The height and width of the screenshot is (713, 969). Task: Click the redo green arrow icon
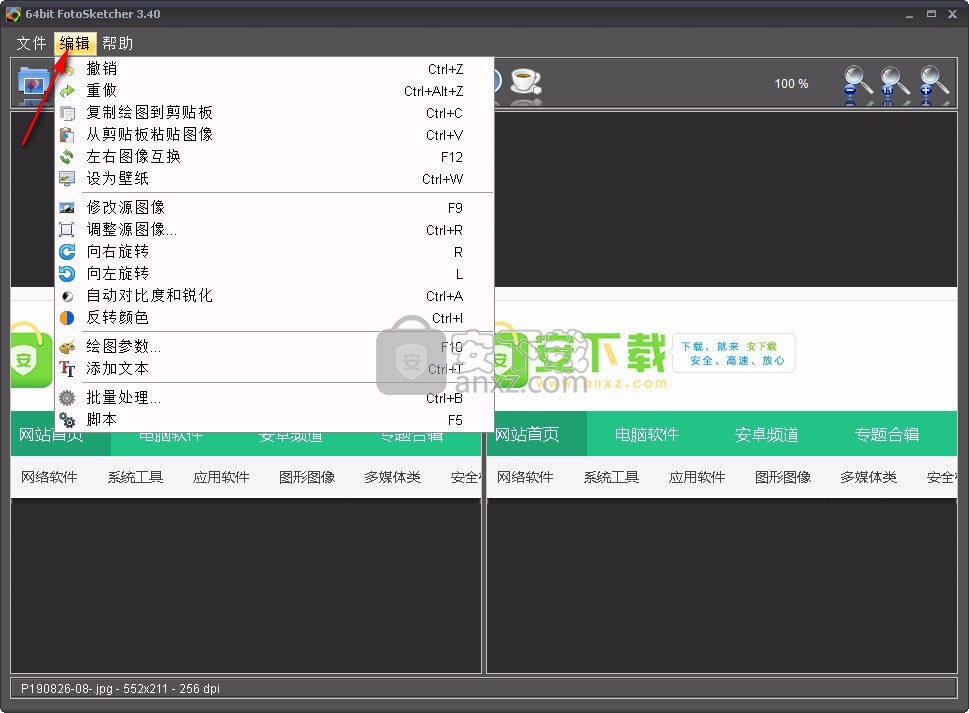point(67,91)
